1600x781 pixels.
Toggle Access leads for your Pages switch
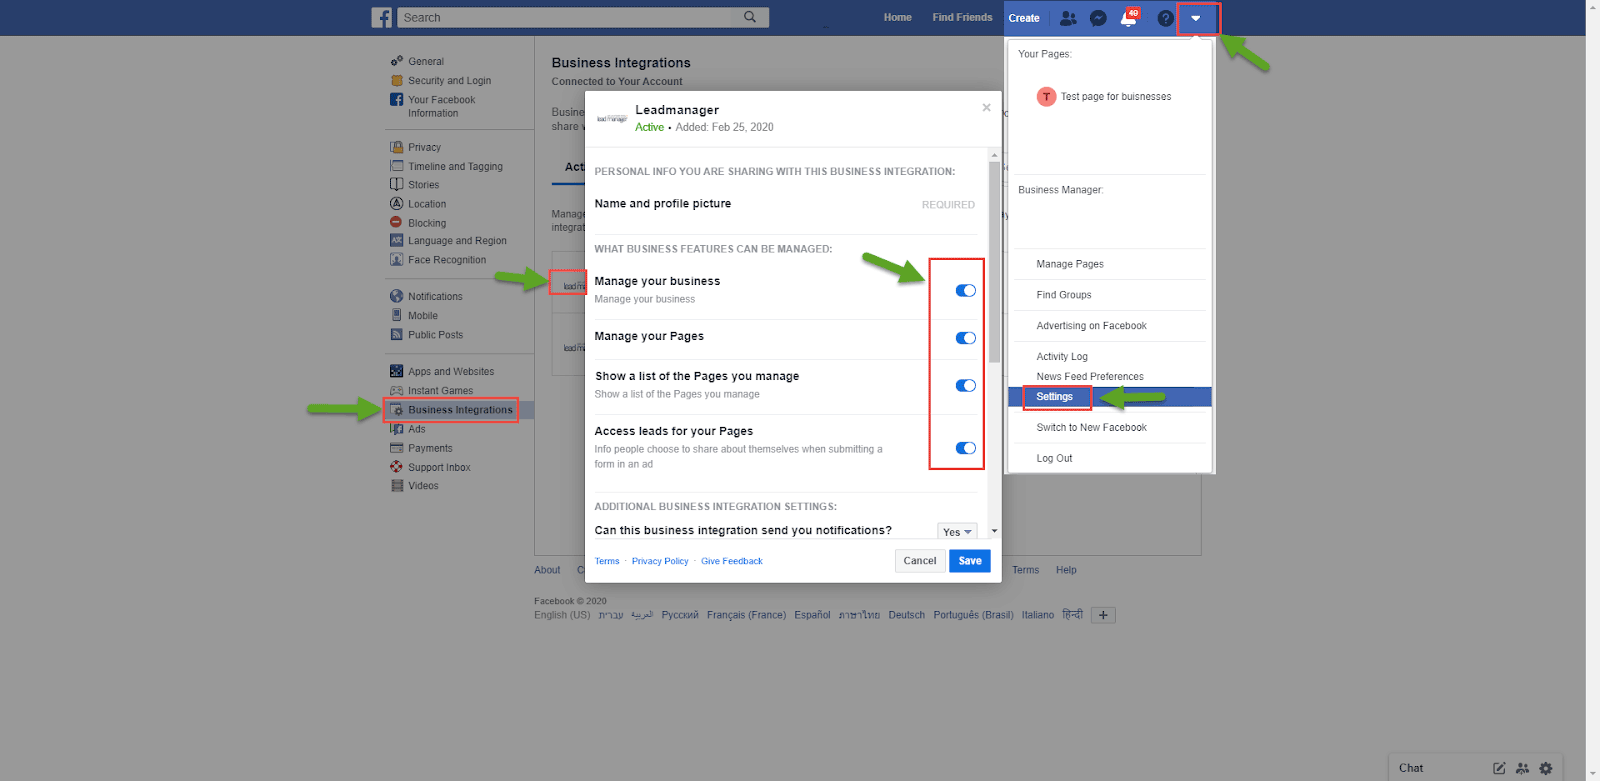(x=965, y=448)
